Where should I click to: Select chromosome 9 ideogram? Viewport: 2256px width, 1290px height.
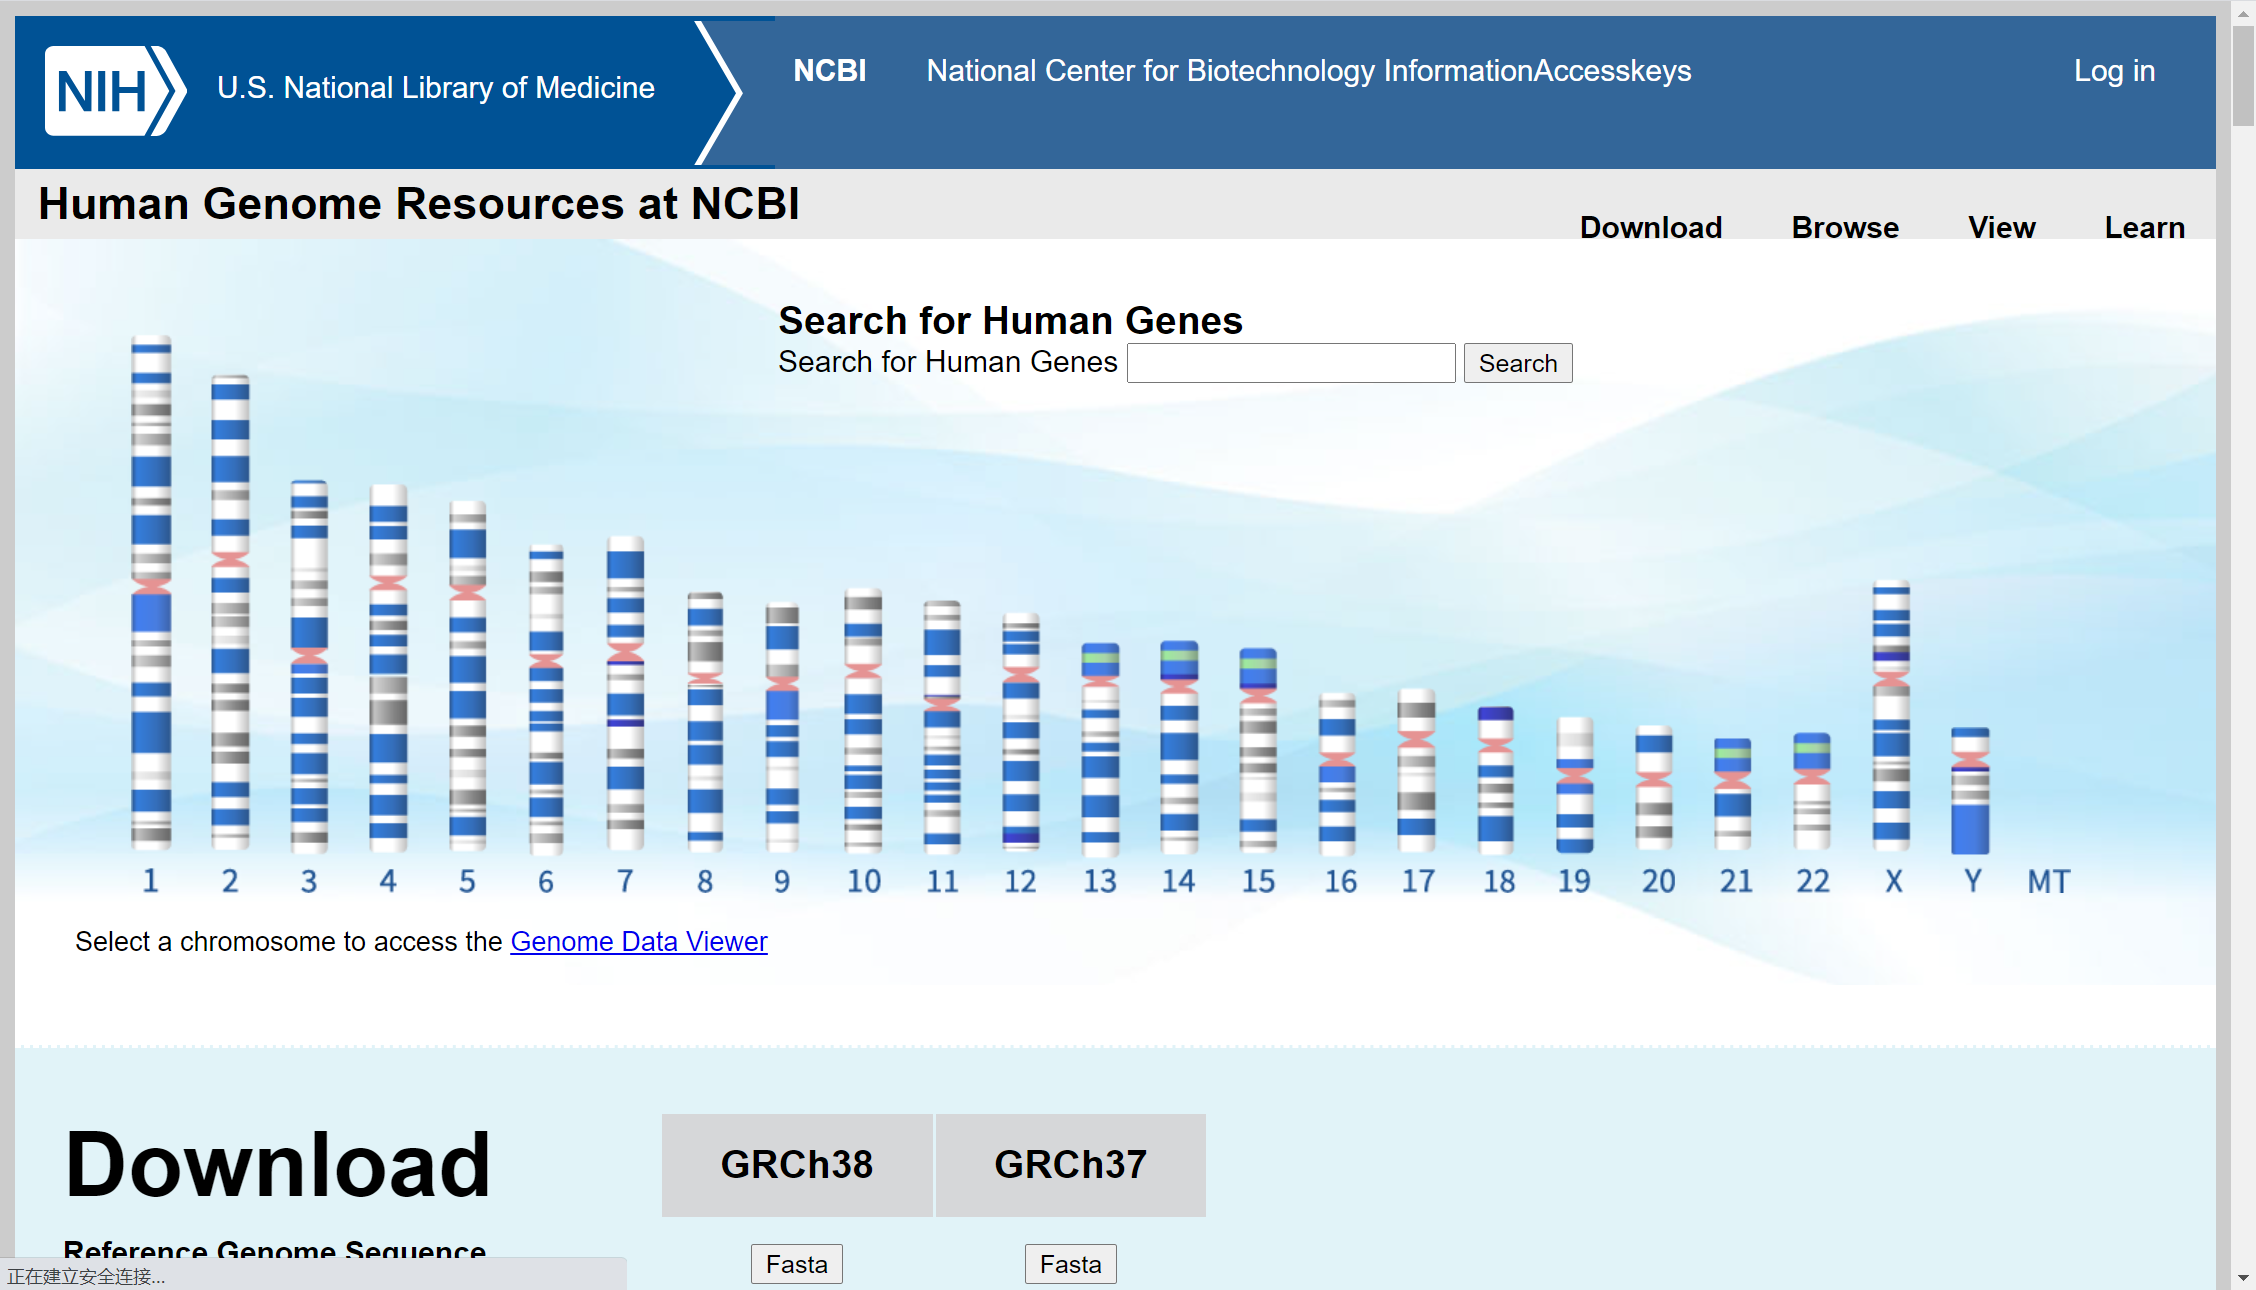click(782, 726)
